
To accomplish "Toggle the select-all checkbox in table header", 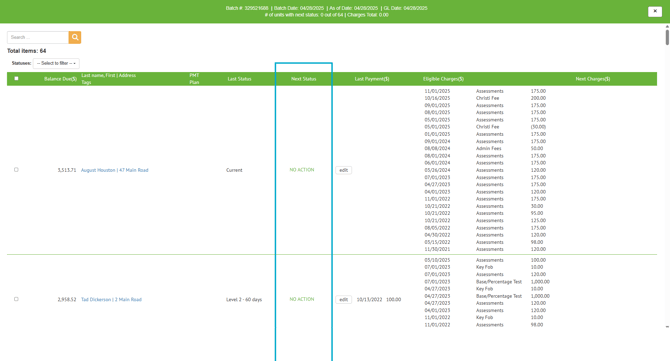I will (x=16, y=79).
